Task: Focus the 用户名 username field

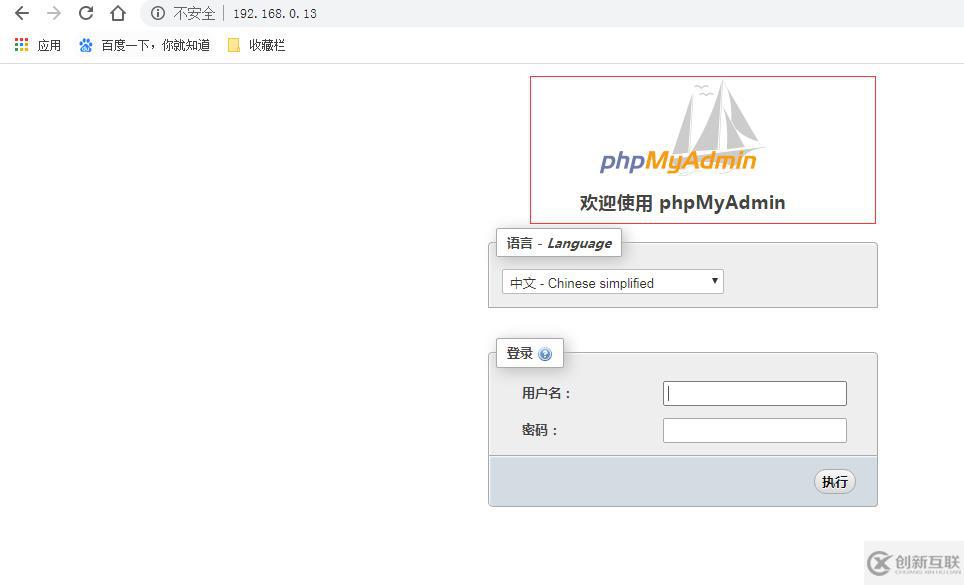Action: (754, 393)
